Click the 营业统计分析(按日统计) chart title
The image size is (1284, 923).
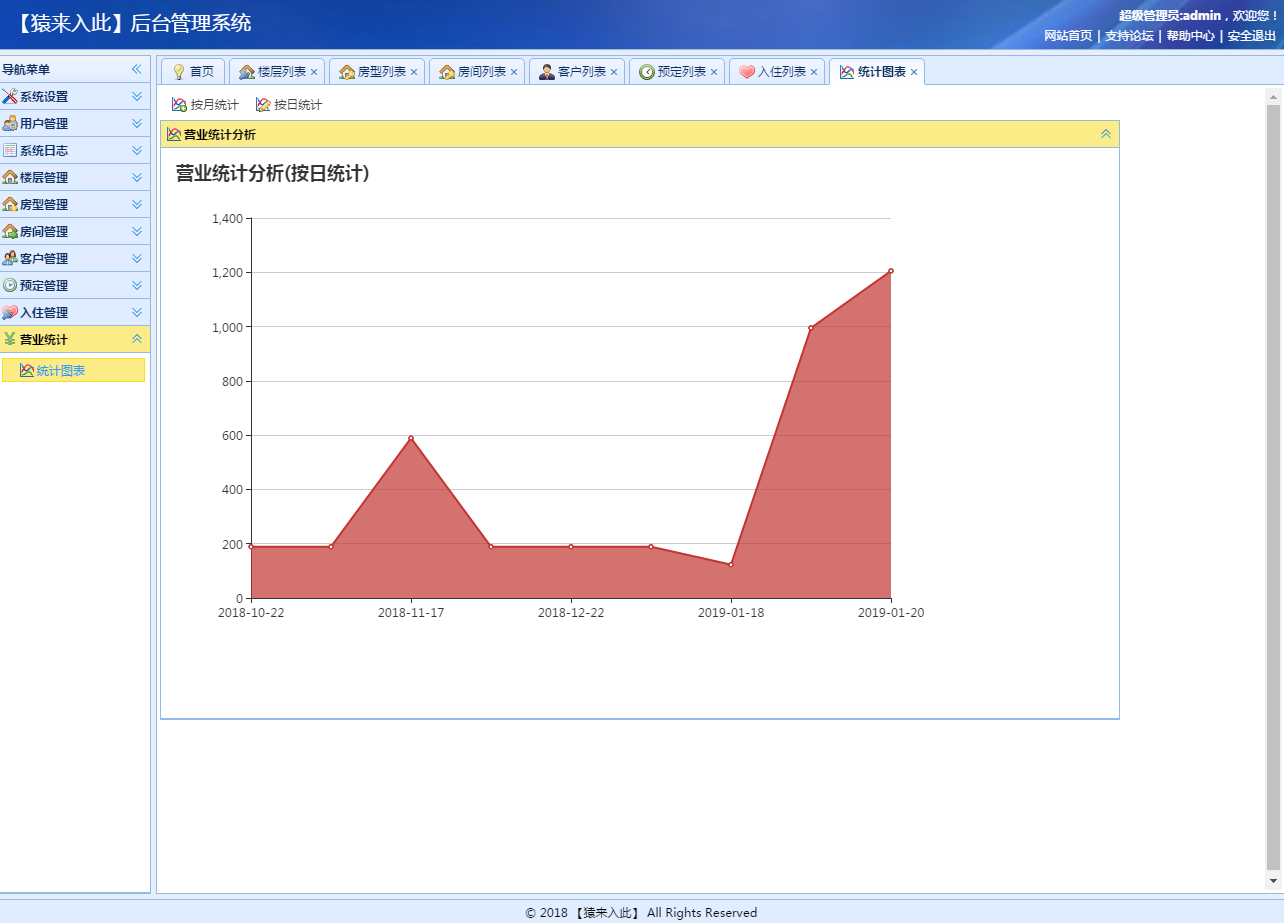pos(273,173)
